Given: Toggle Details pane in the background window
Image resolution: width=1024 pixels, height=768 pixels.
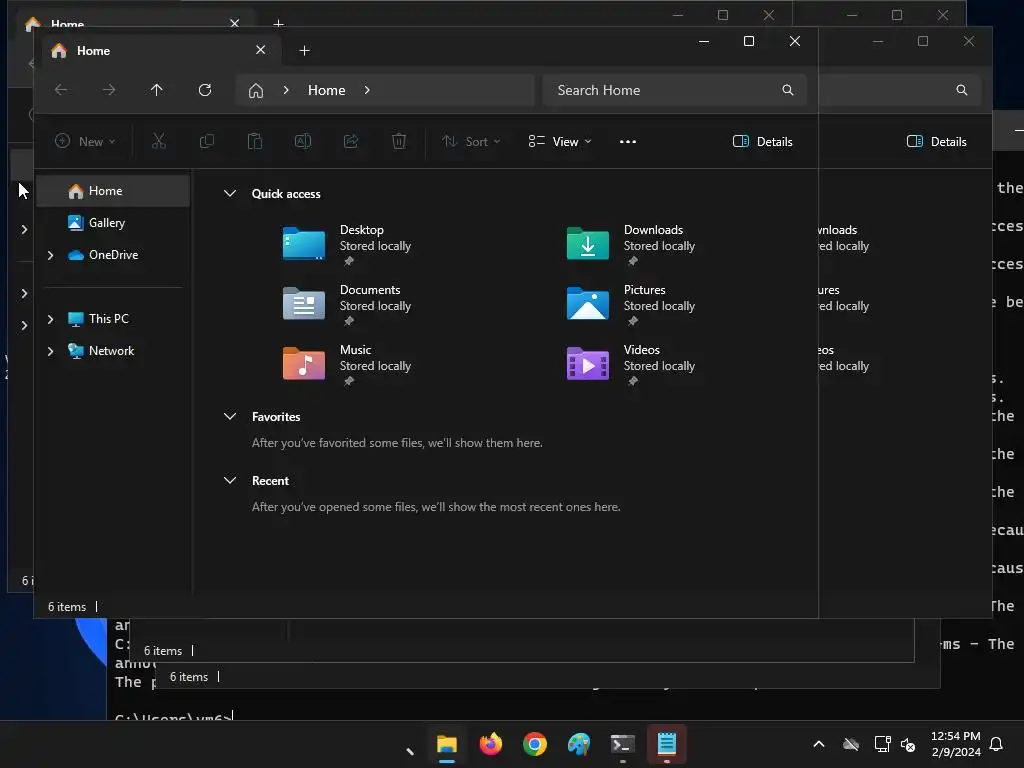Looking at the screenshot, I should pos(936,142).
